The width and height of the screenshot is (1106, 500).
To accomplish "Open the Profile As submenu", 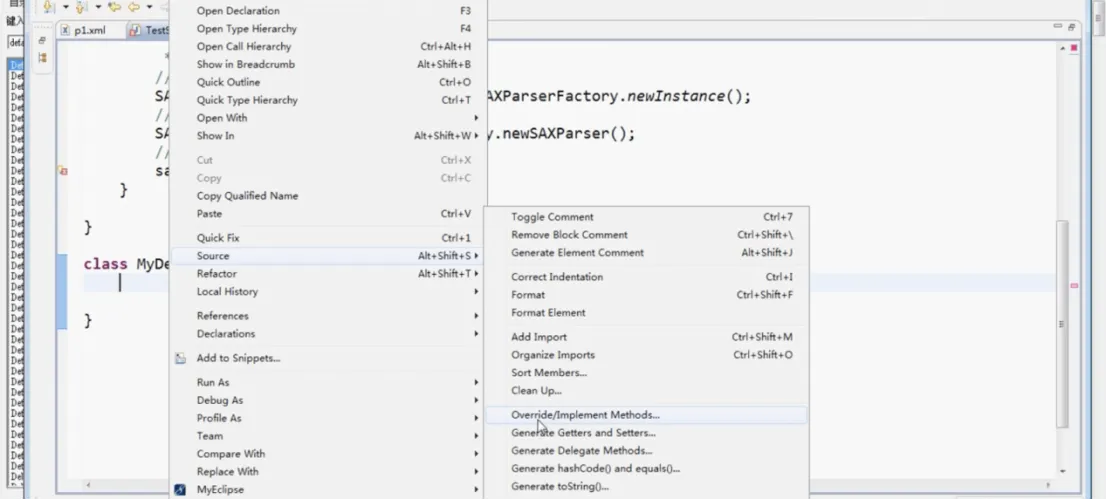I will point(328,418).
